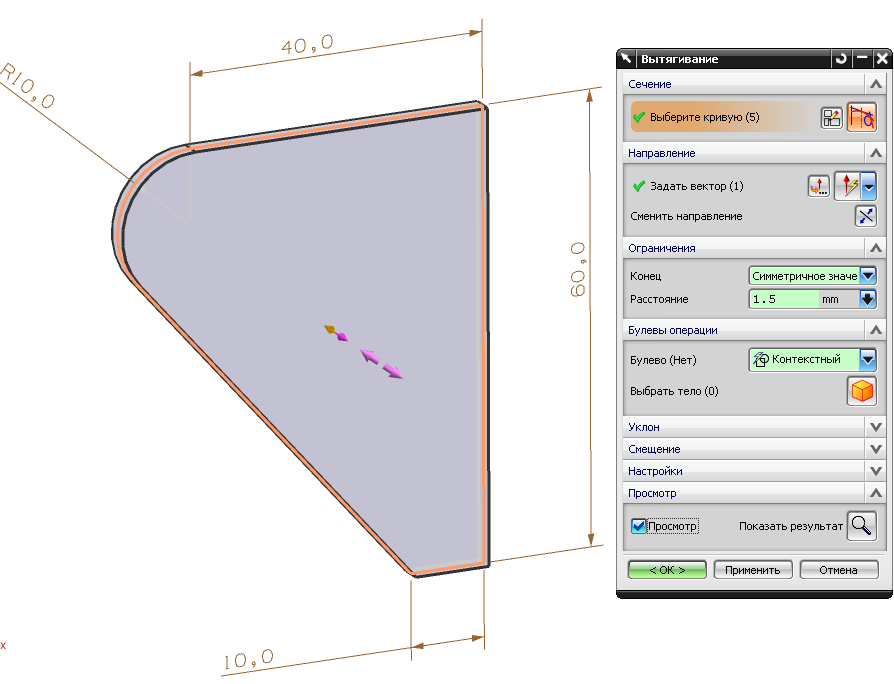Click the select body cube icon
Screen dimensions: 894x684
862,392
